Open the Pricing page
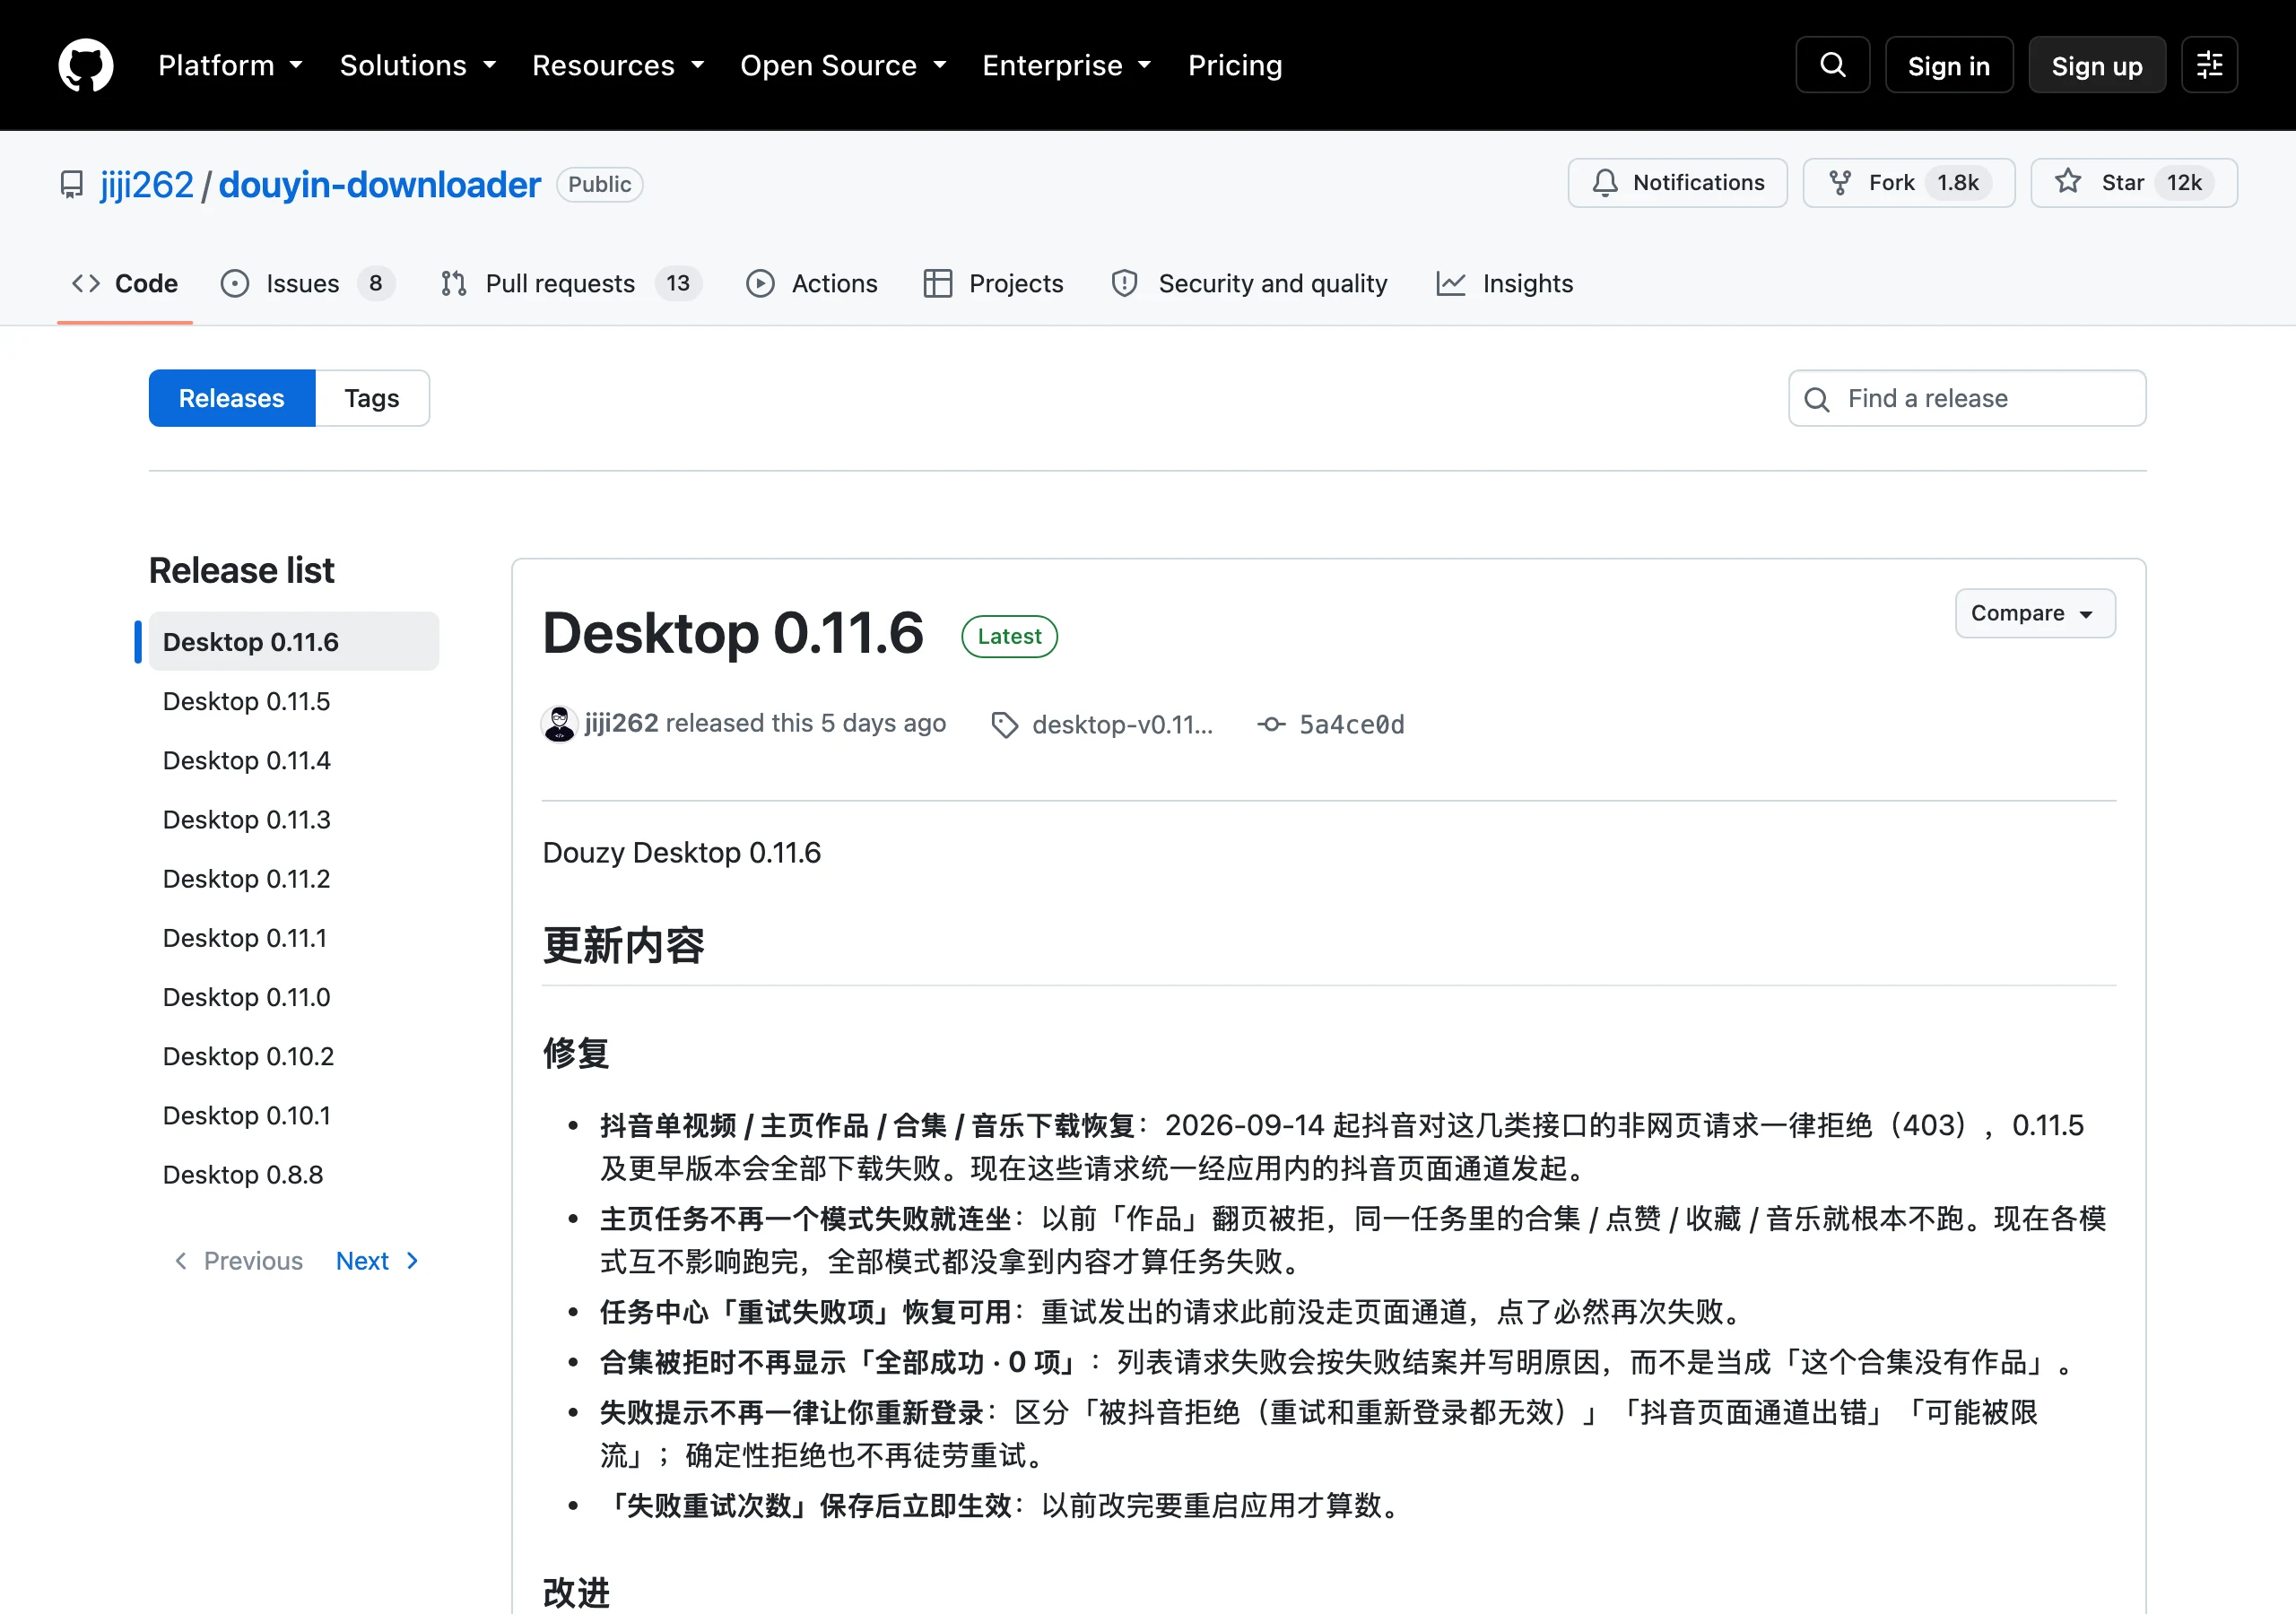The height and width of the screenshot is (1614, 2296). click(1235, 65)
